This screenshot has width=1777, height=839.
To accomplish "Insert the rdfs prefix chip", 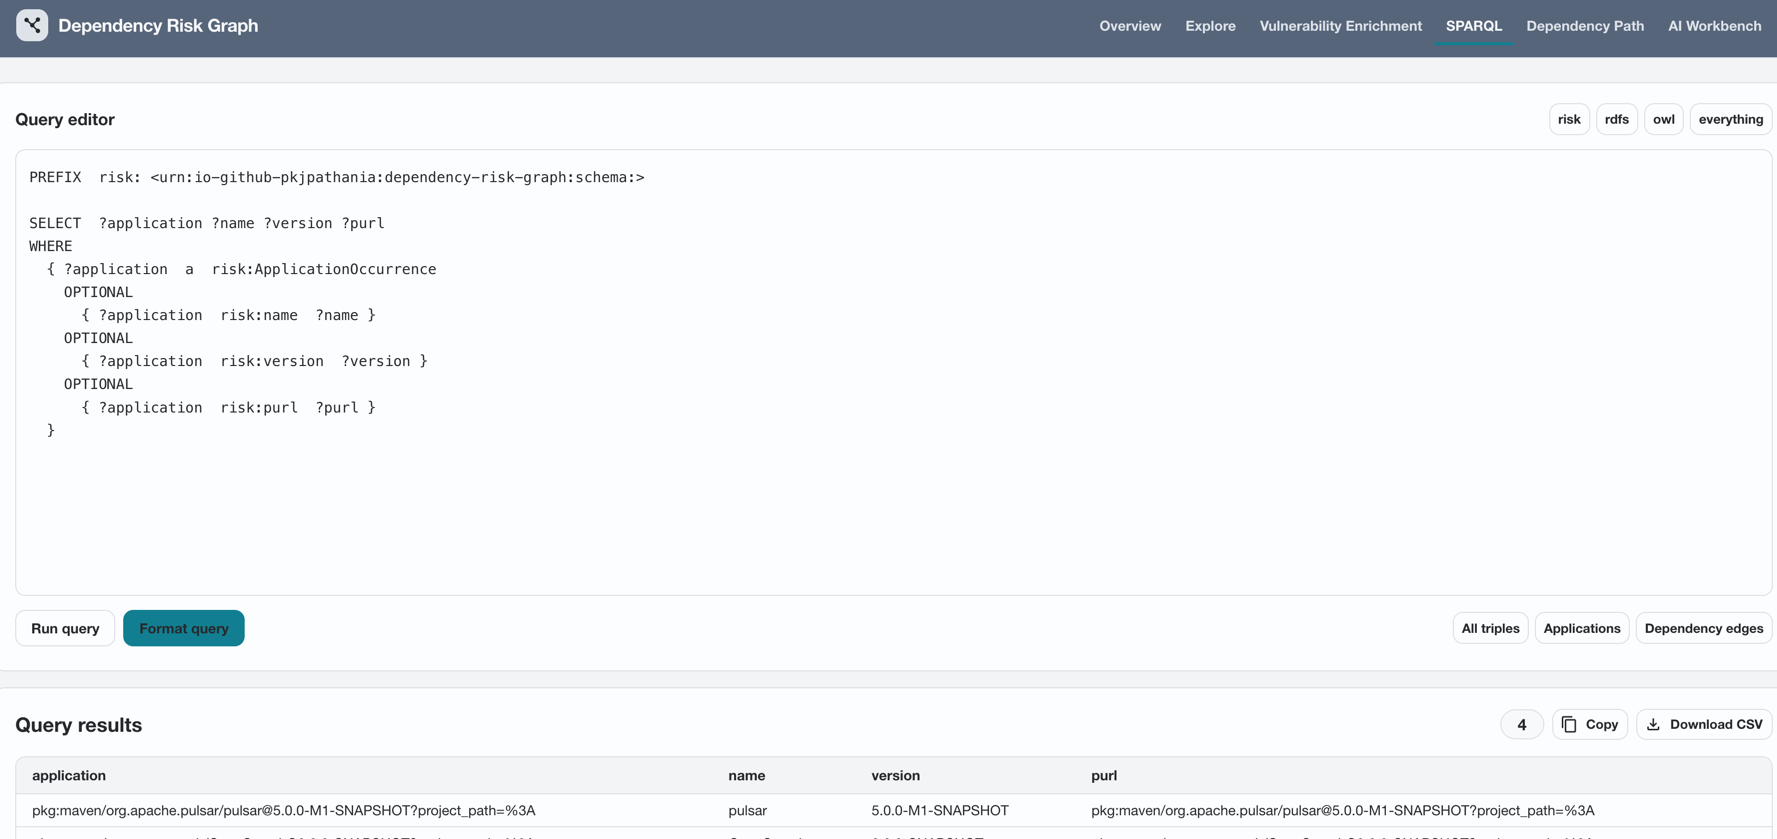I will 1617,119.
